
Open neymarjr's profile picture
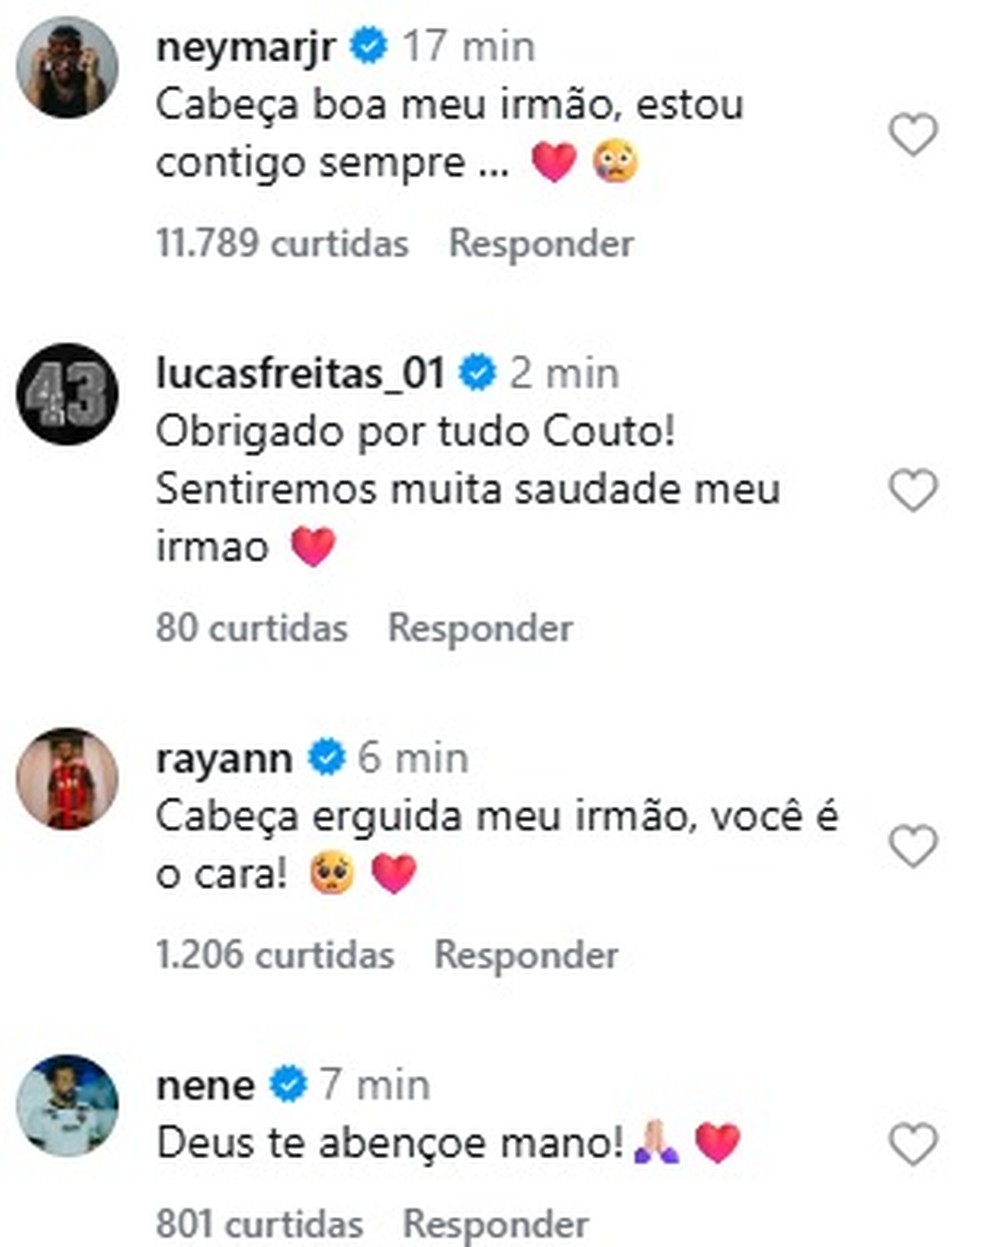click(67, 67)
